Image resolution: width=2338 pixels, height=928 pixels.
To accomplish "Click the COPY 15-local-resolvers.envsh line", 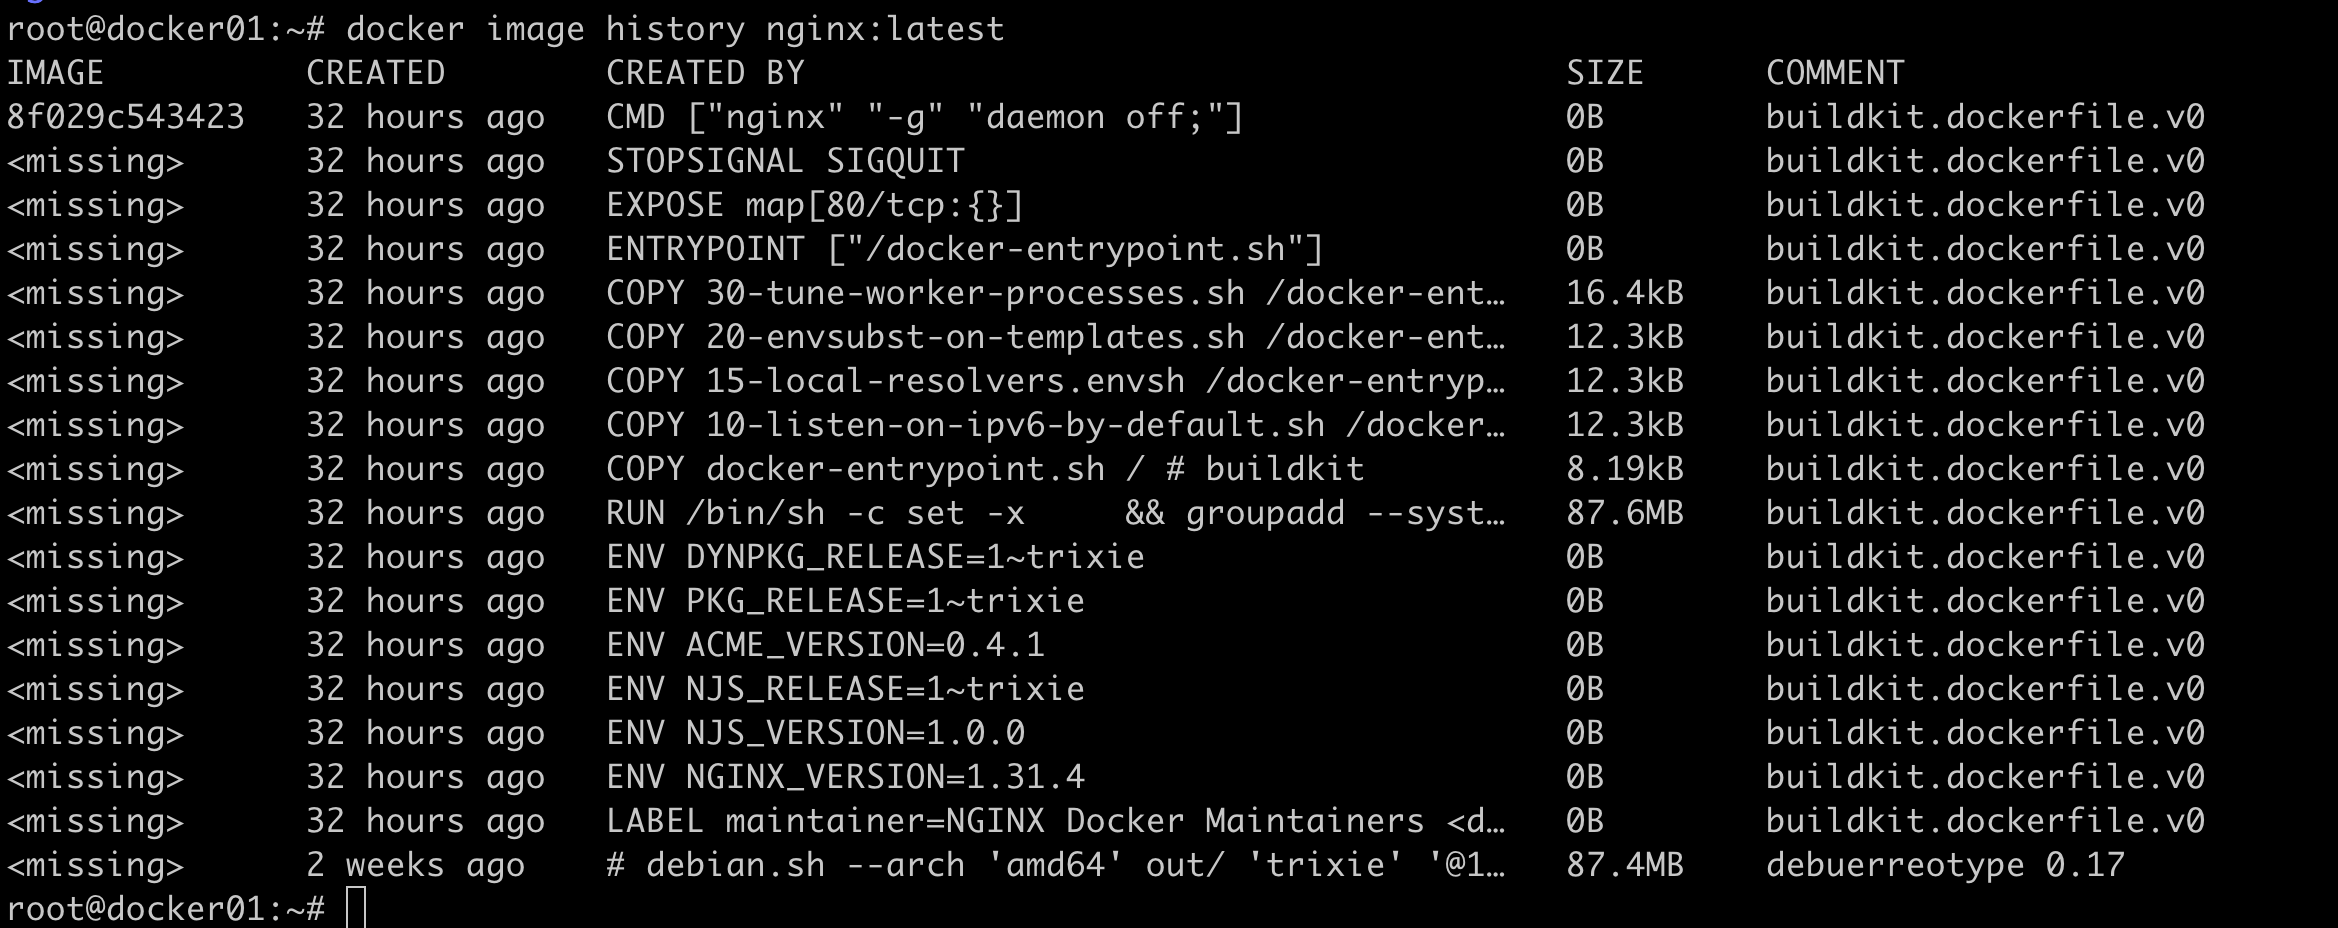I will coord(1055,381).
